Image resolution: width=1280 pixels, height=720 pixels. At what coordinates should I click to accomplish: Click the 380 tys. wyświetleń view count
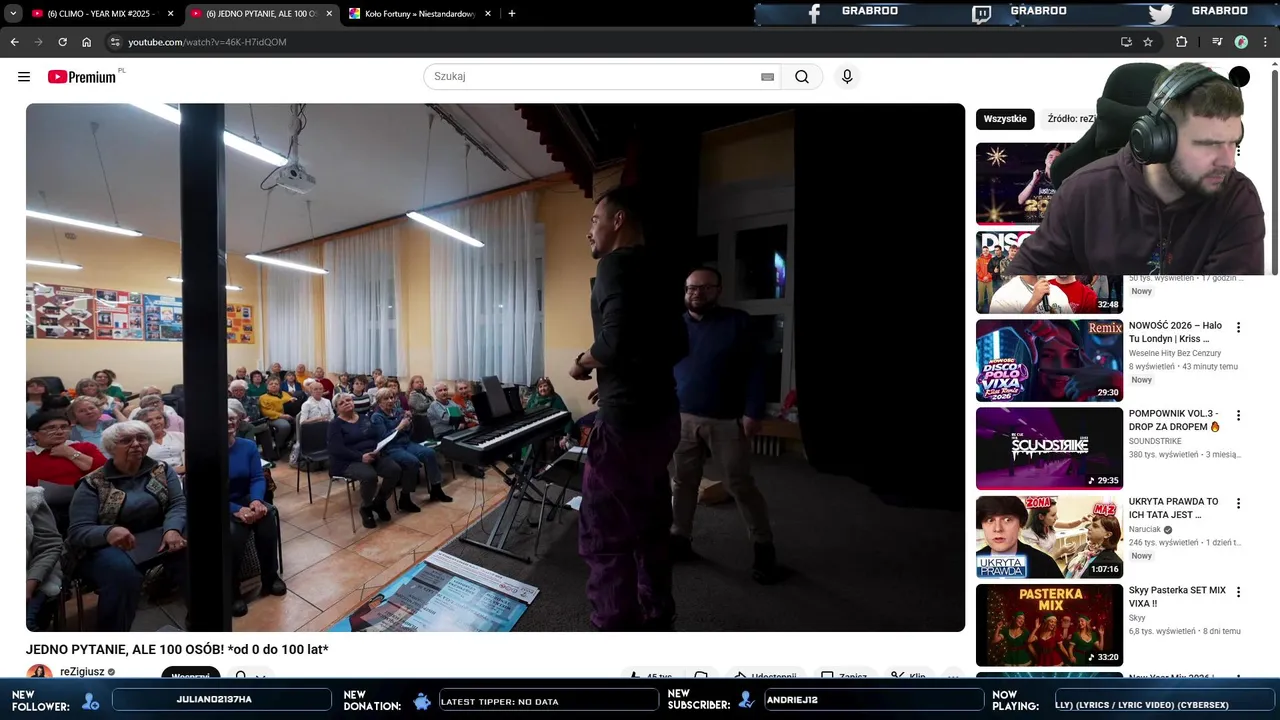(x=1163, y=454)
